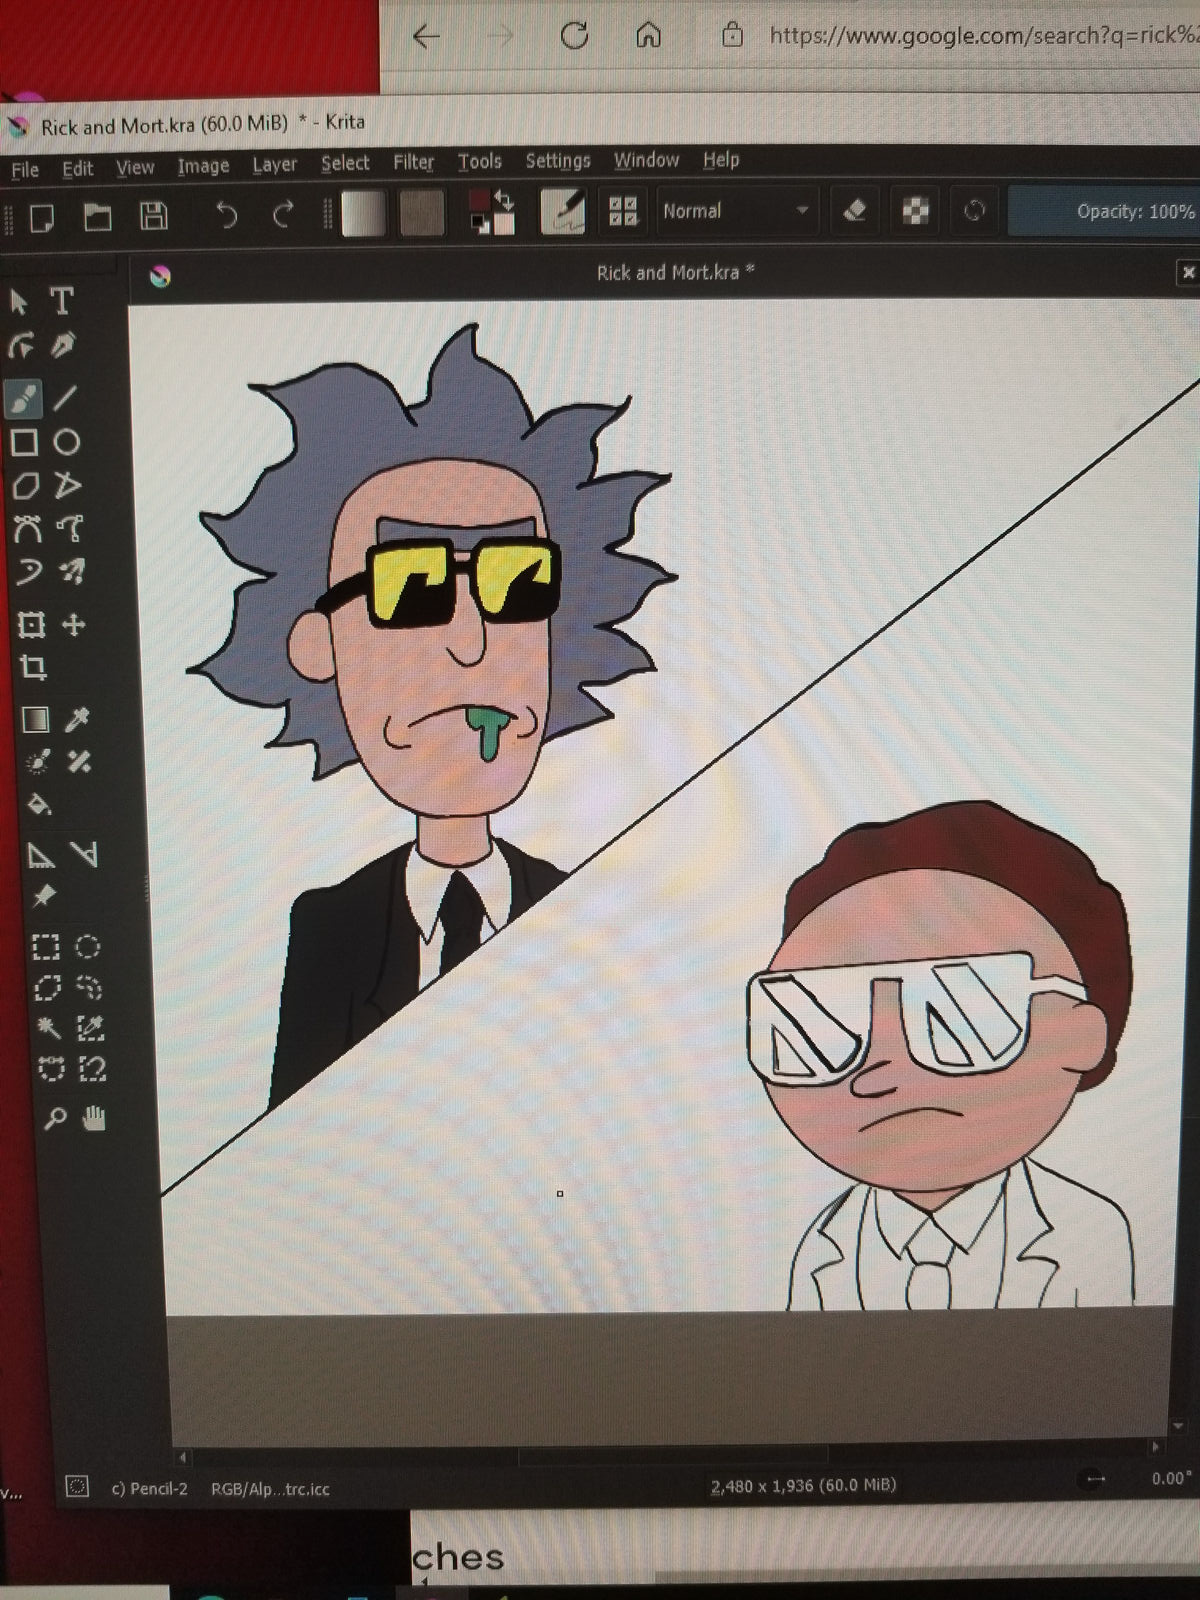
Task: Select the Ellipse tool
Action: pos(66,441)
